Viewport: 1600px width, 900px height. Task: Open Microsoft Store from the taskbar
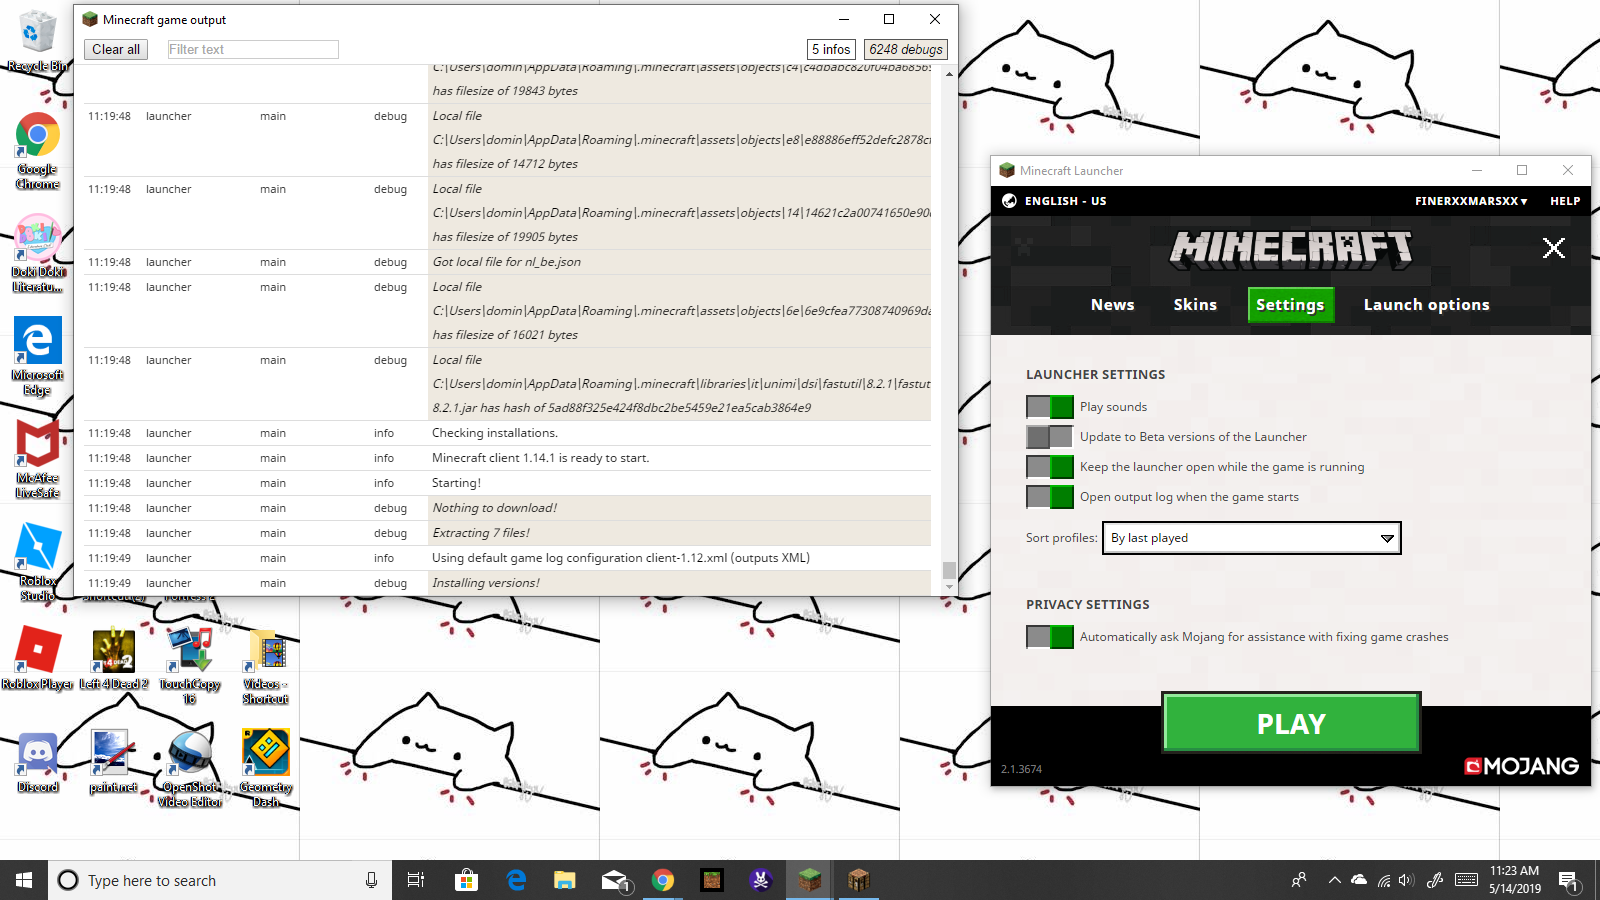pyautogui.click(x=466, y=880)
